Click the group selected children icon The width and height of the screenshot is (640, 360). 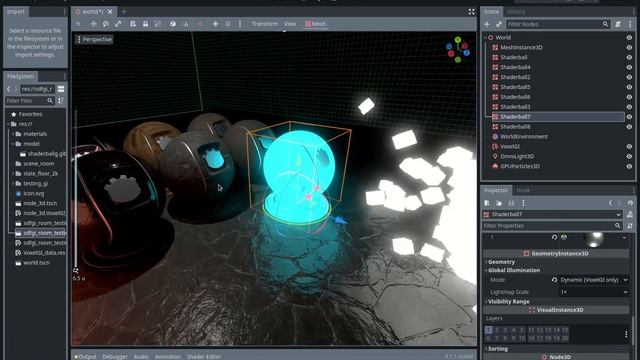tap(158, 24)
